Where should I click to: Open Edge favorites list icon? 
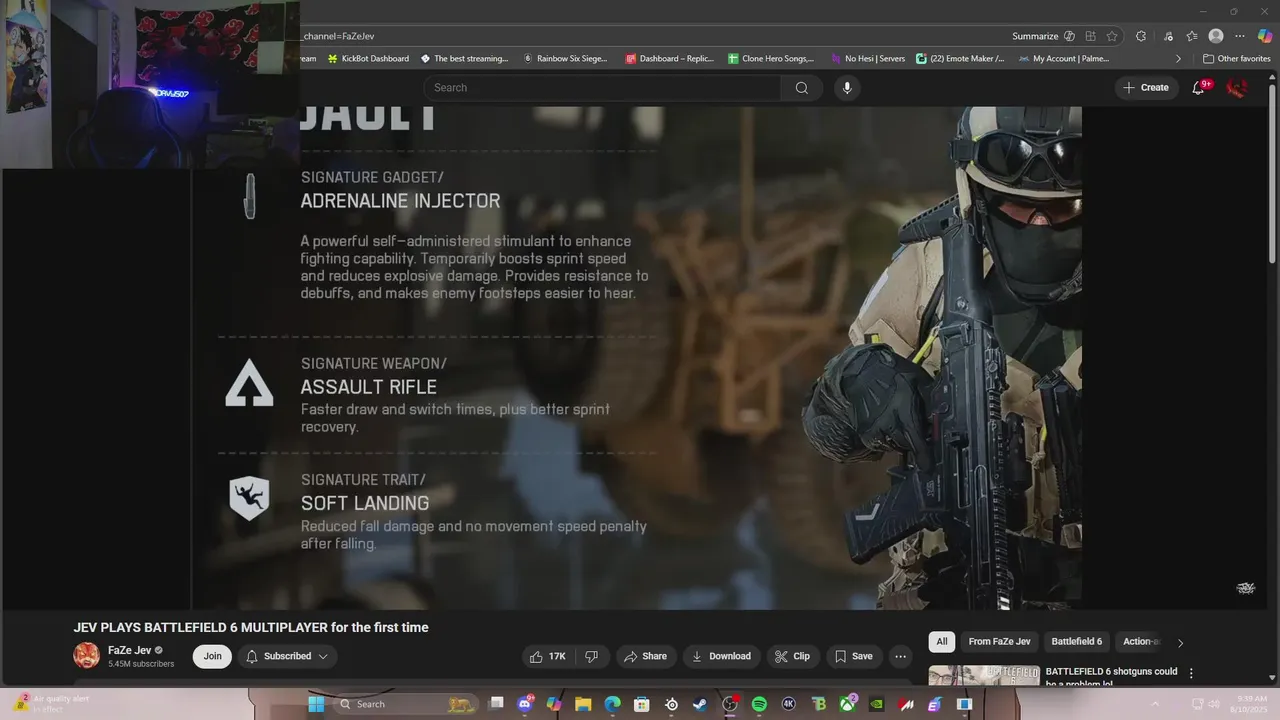(x=1191, y=36)
